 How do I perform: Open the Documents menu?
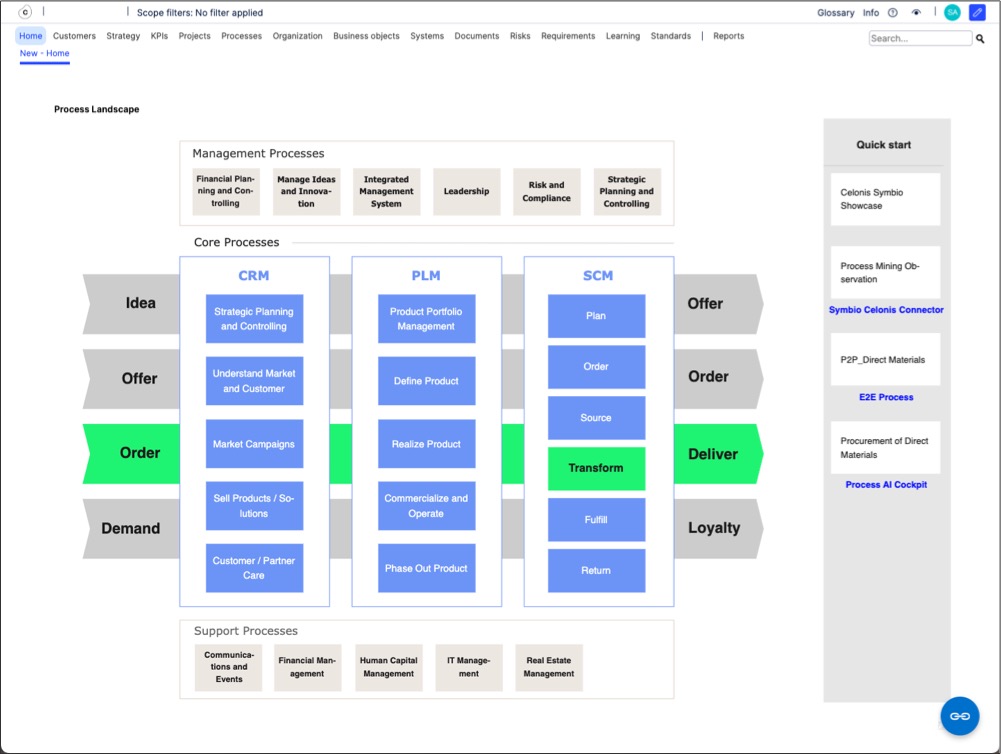click(x=477, y=36)
